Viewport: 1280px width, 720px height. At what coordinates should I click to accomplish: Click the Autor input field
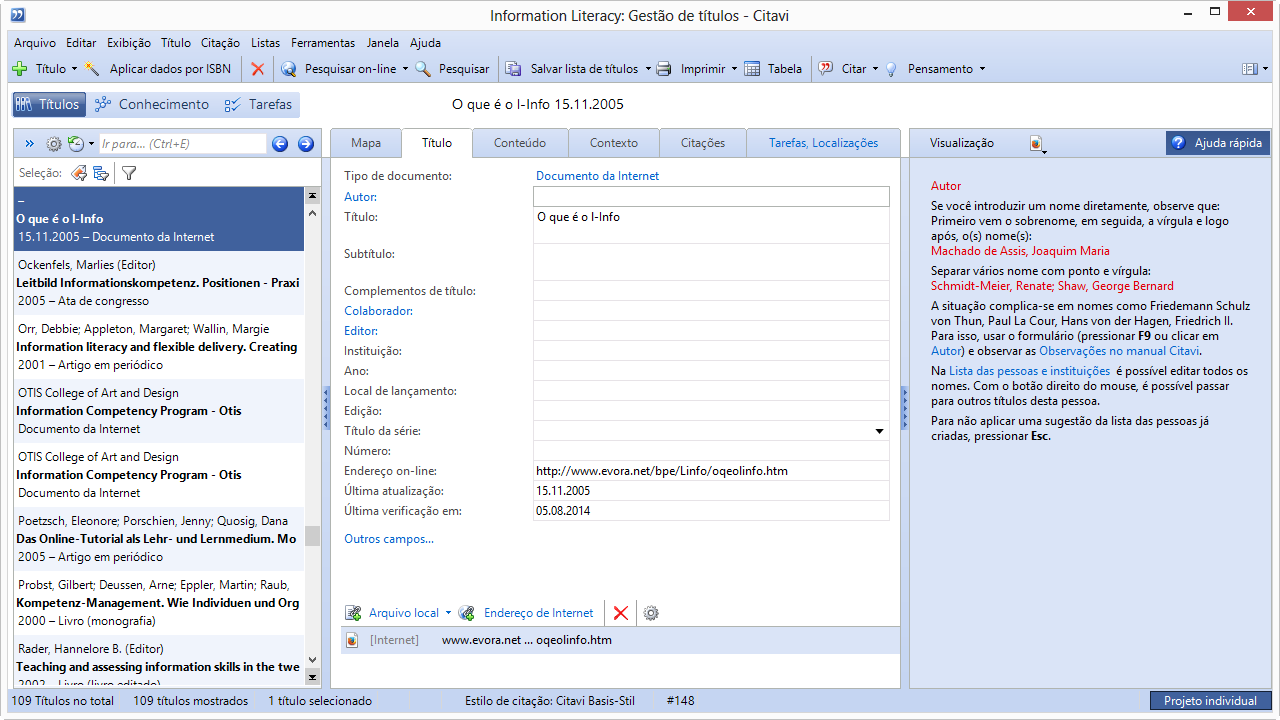pos(711,196)
